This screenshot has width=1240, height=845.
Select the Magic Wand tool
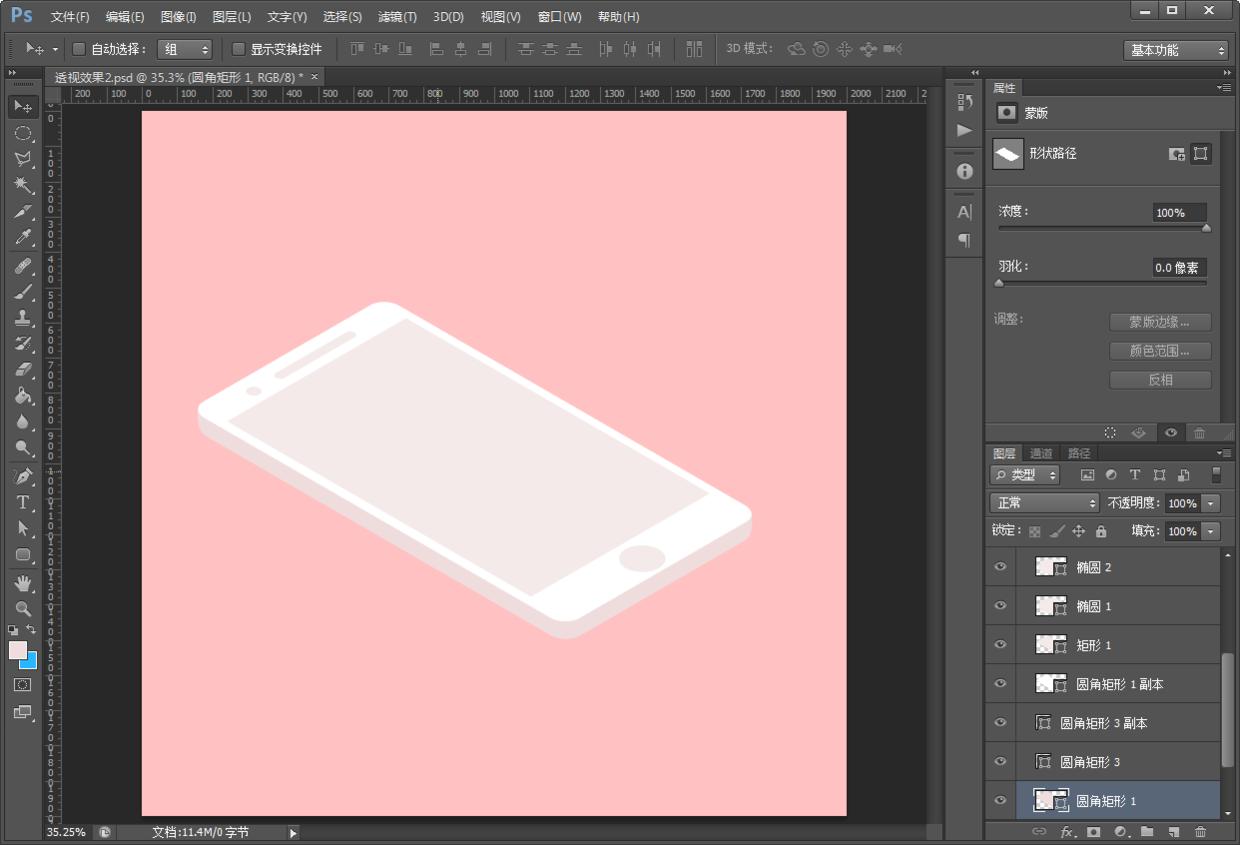click(23, 185)
